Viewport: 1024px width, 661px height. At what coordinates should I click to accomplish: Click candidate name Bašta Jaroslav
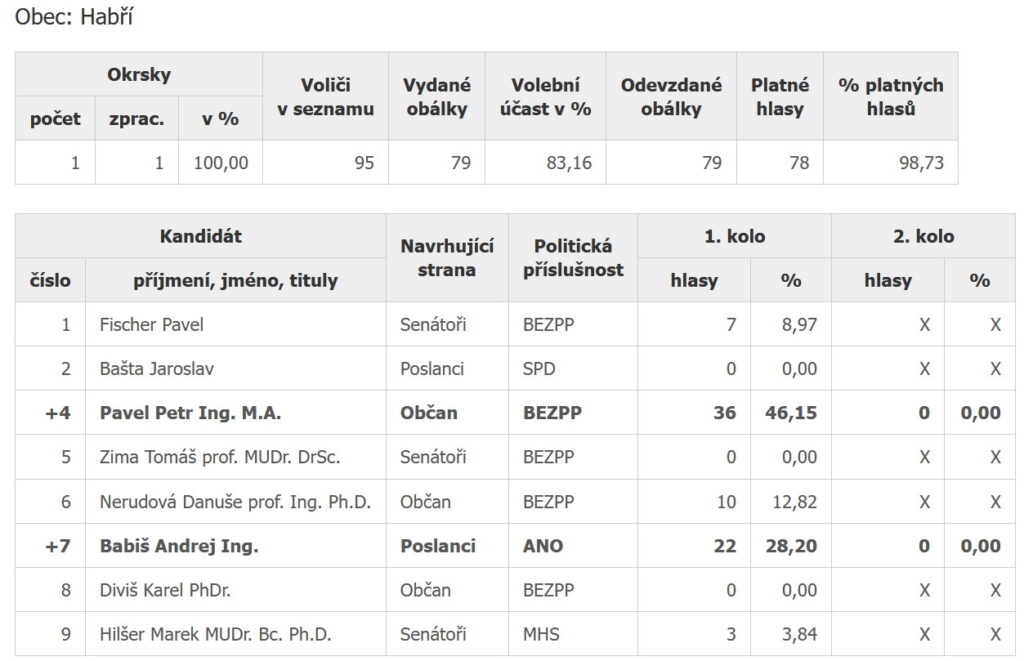tap(157, 369)
